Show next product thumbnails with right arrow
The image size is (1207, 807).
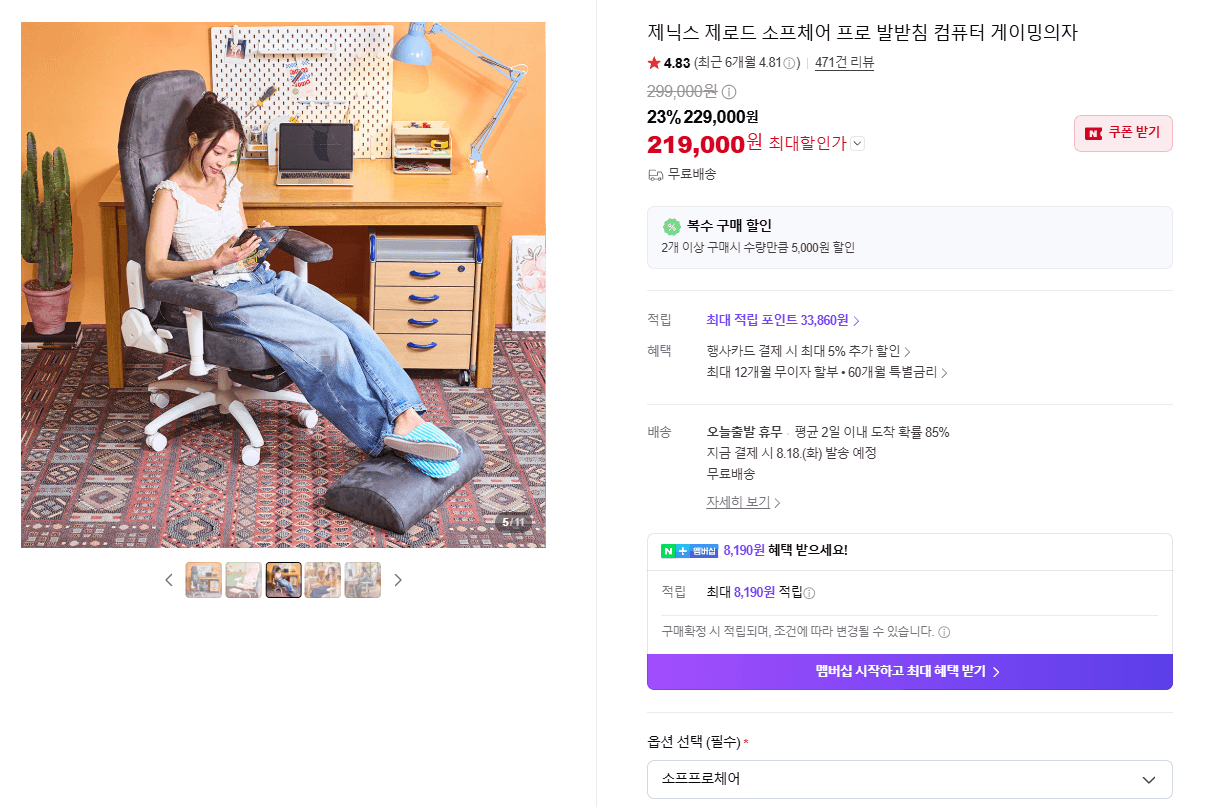(x=398, y=580)
